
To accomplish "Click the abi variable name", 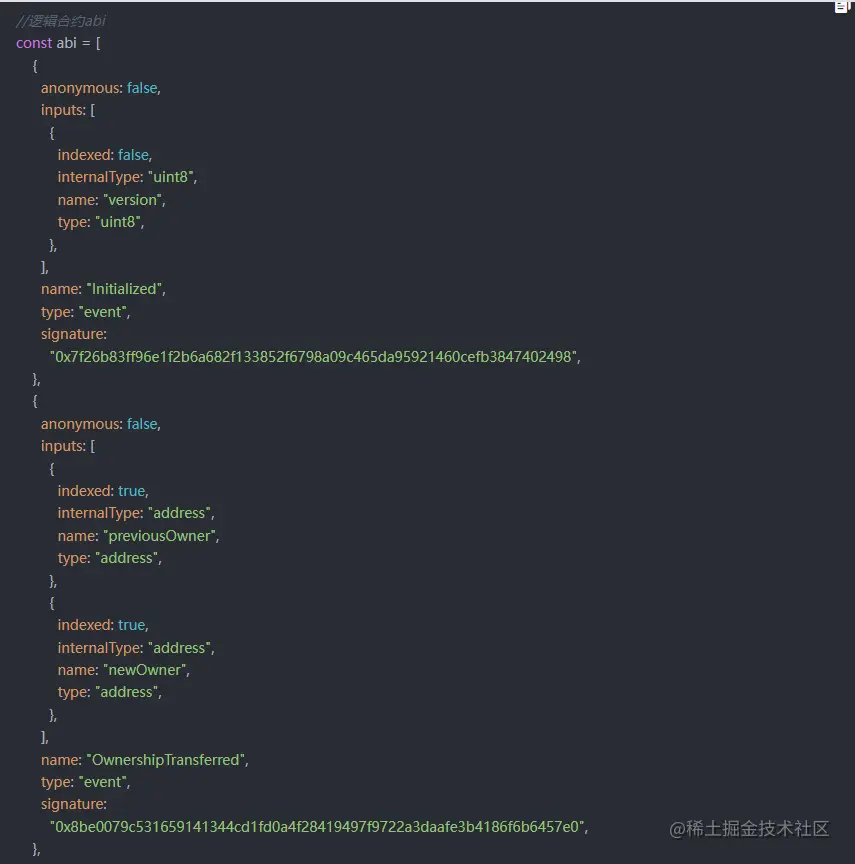I will coord(67,43).
